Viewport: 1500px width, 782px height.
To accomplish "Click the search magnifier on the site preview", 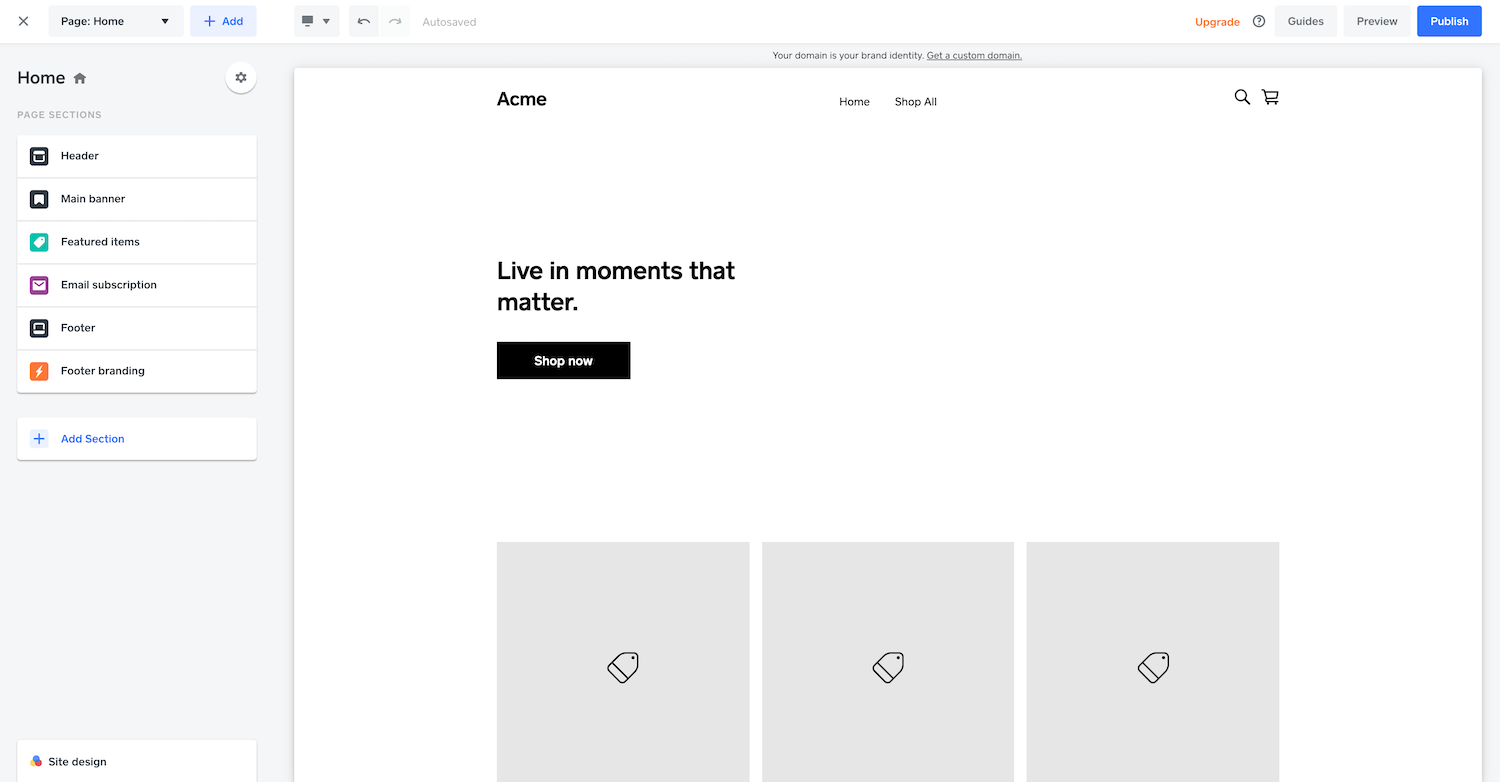I will tap(1242, 97).
